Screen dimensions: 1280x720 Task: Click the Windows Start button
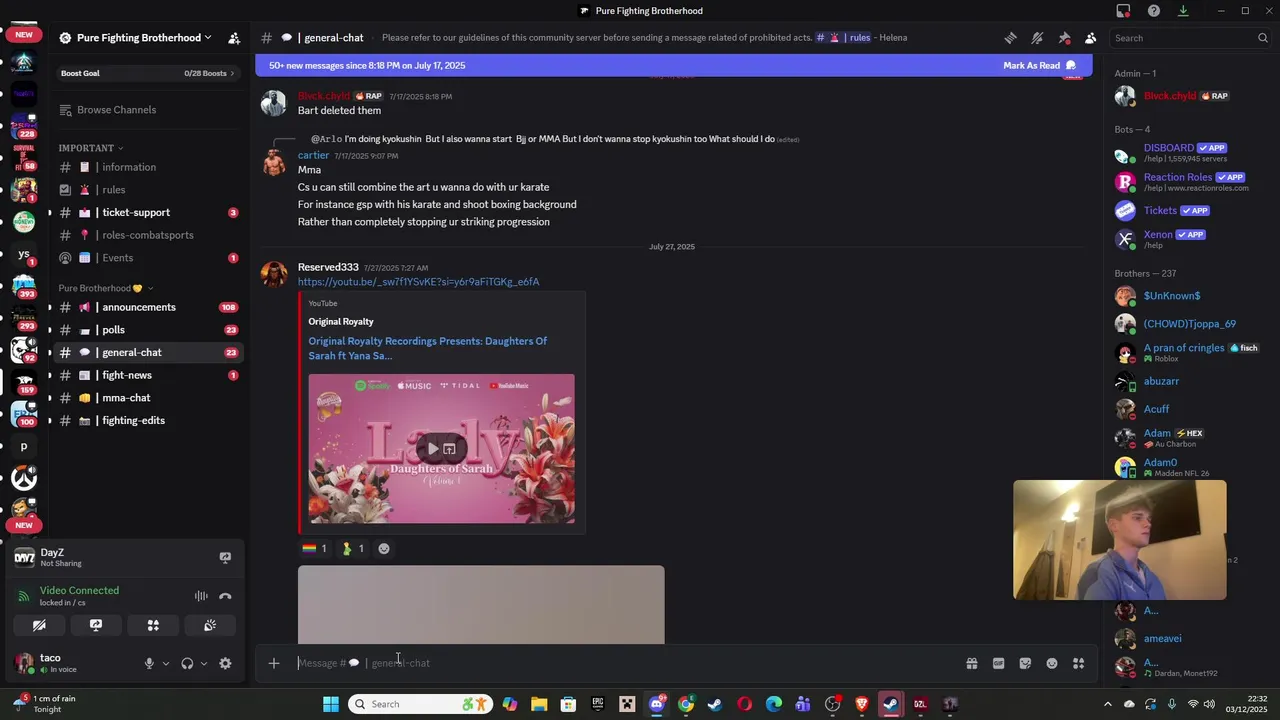point(331,704)
